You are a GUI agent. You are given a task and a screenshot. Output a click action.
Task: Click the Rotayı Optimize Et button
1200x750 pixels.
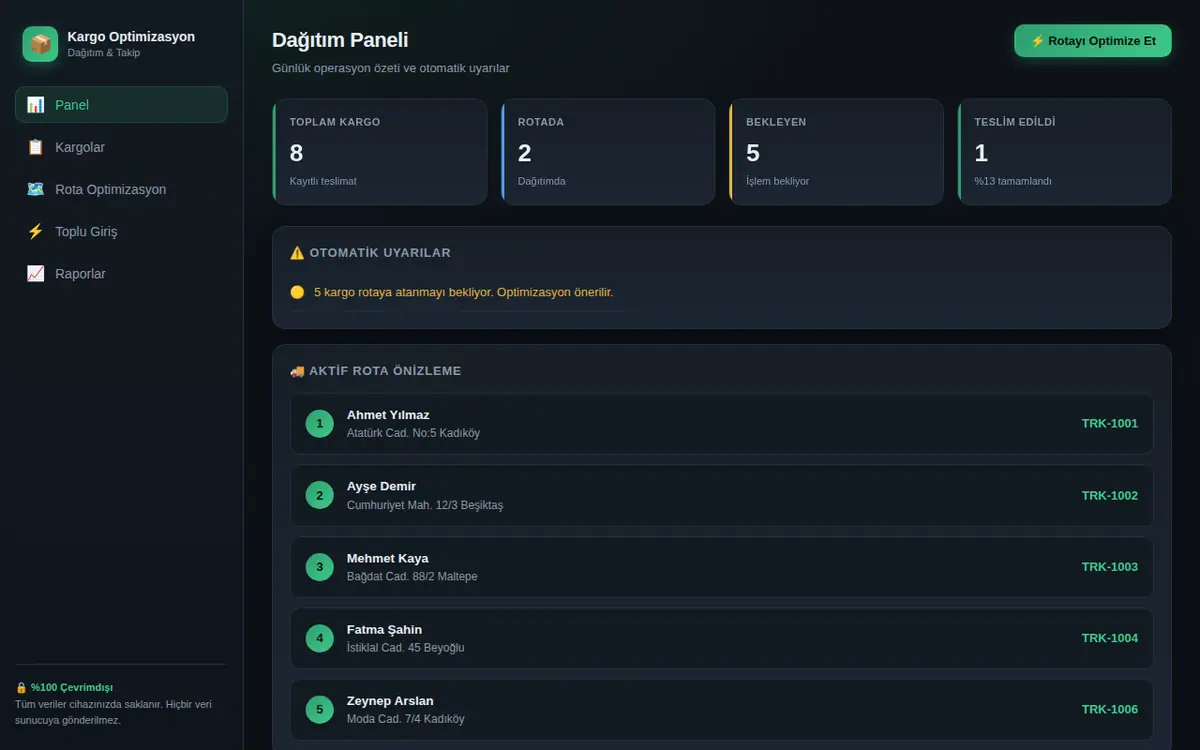coord(1092,41)
